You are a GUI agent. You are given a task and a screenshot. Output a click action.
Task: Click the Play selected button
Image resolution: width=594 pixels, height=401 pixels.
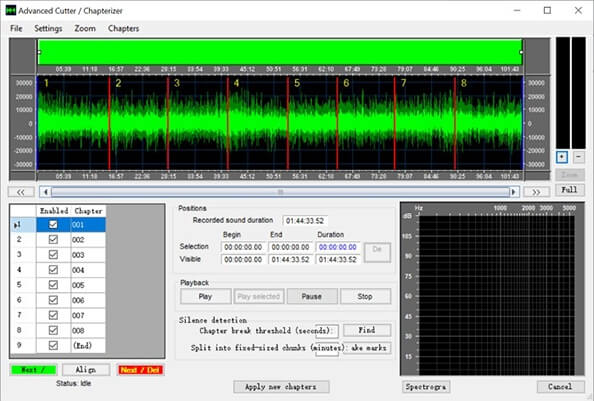(259, 296)
